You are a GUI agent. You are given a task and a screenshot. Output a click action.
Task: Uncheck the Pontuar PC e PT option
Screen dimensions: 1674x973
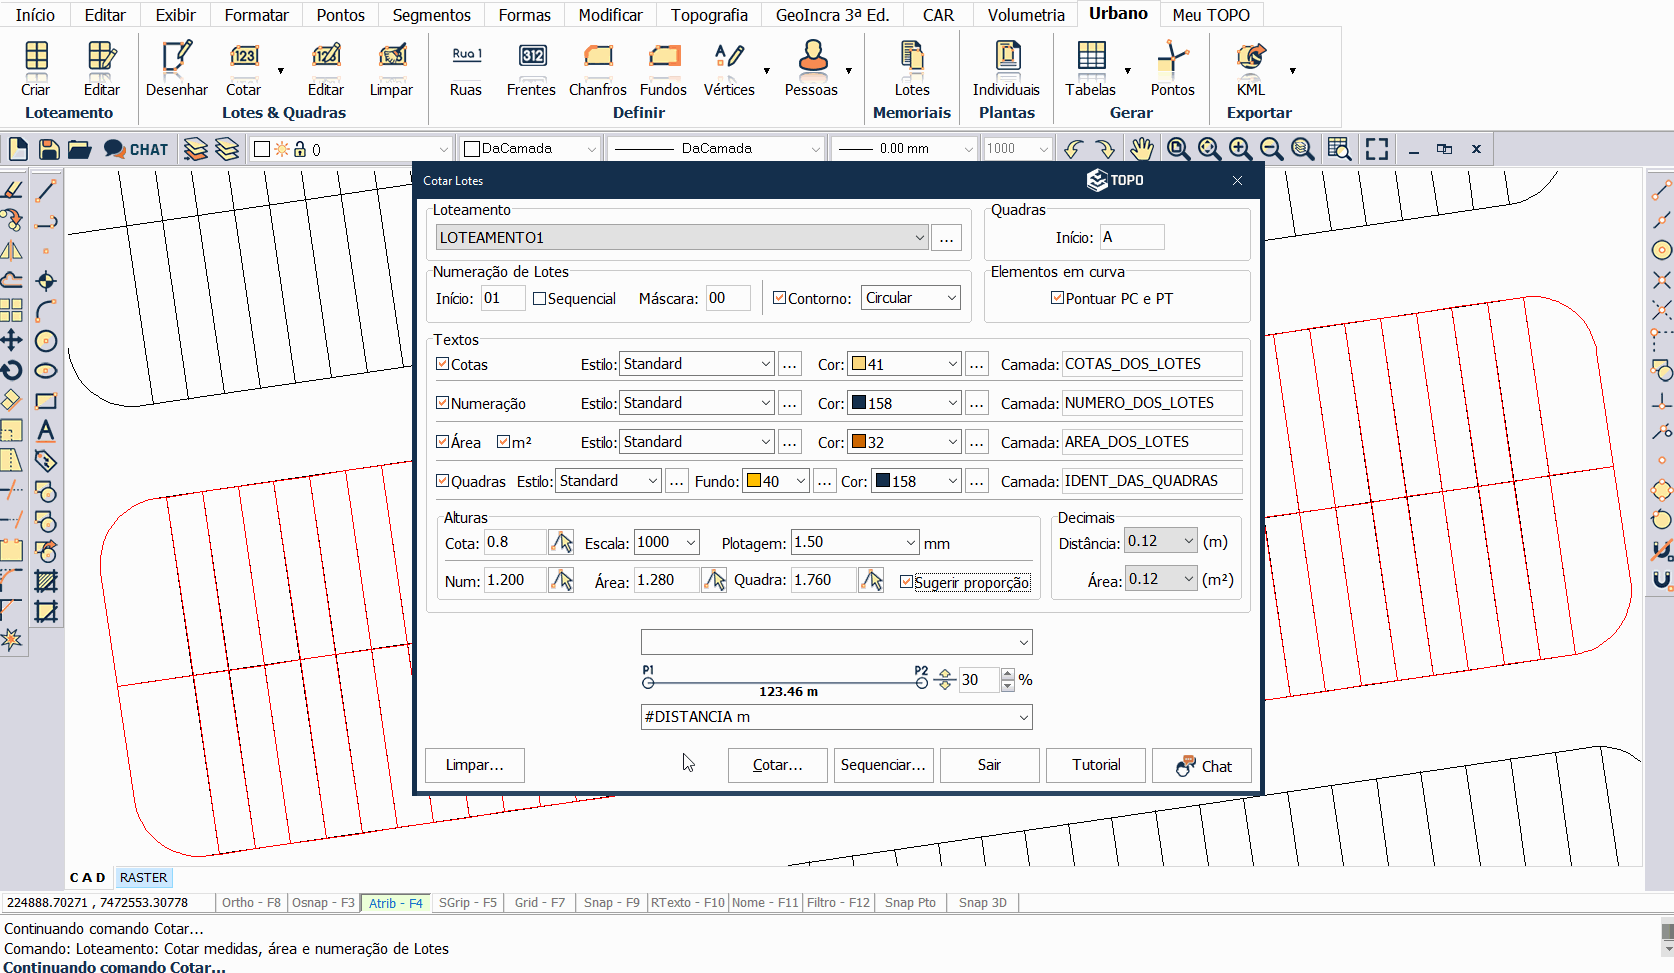coord(1057,298)
